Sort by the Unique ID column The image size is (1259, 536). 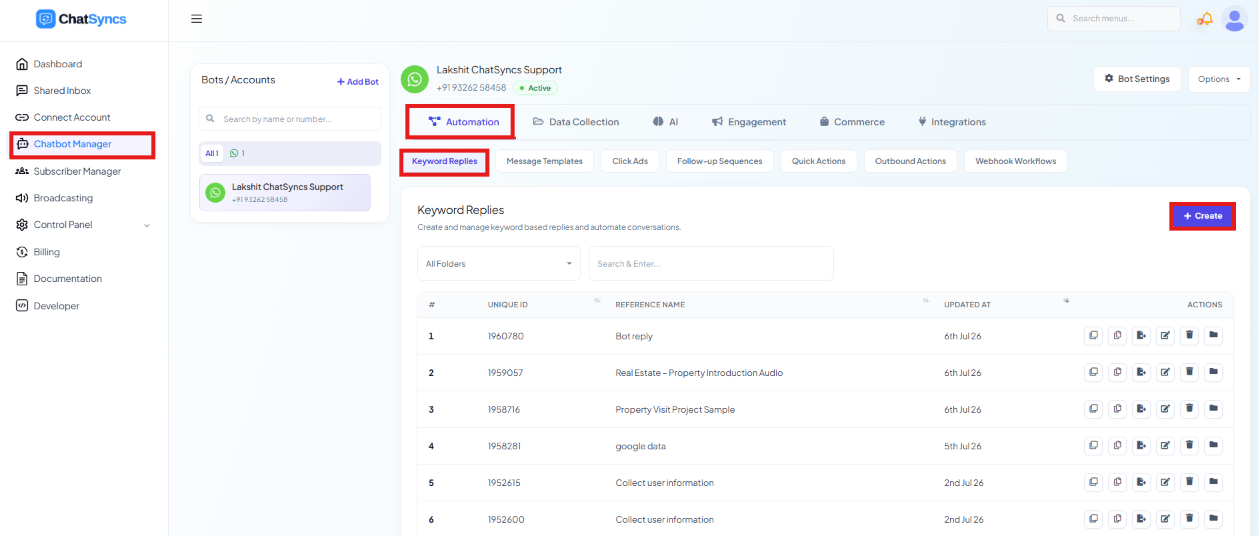tap(545, 304)
